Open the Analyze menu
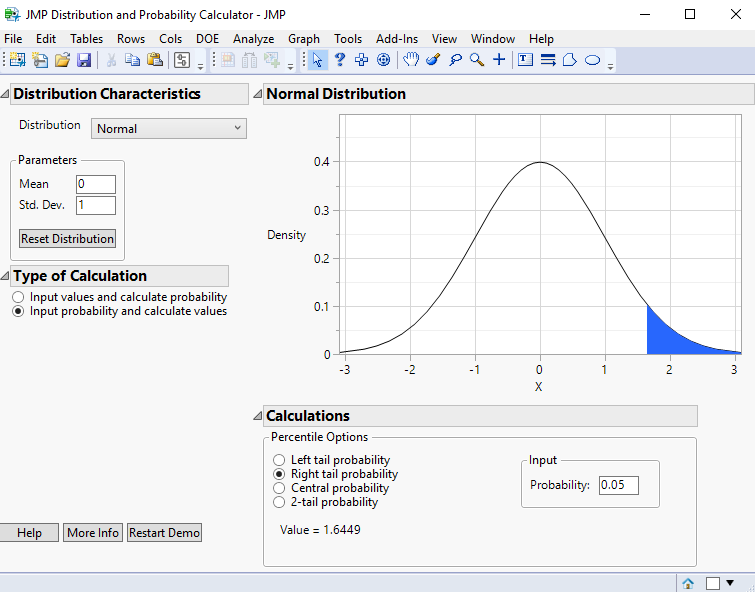The height and width of the screenshot is (592, 755). tap(253, 38)
